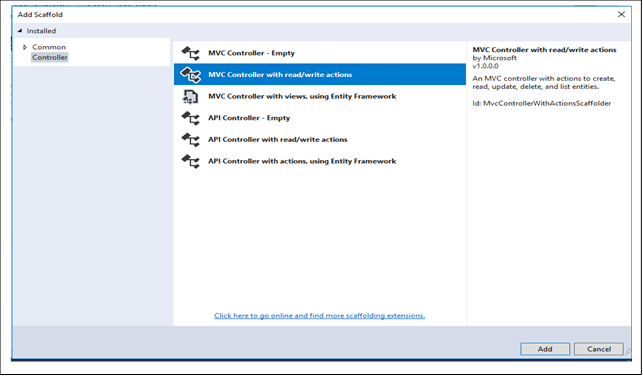Click the API Controller - Empty scaffold icon

point(190,118)
